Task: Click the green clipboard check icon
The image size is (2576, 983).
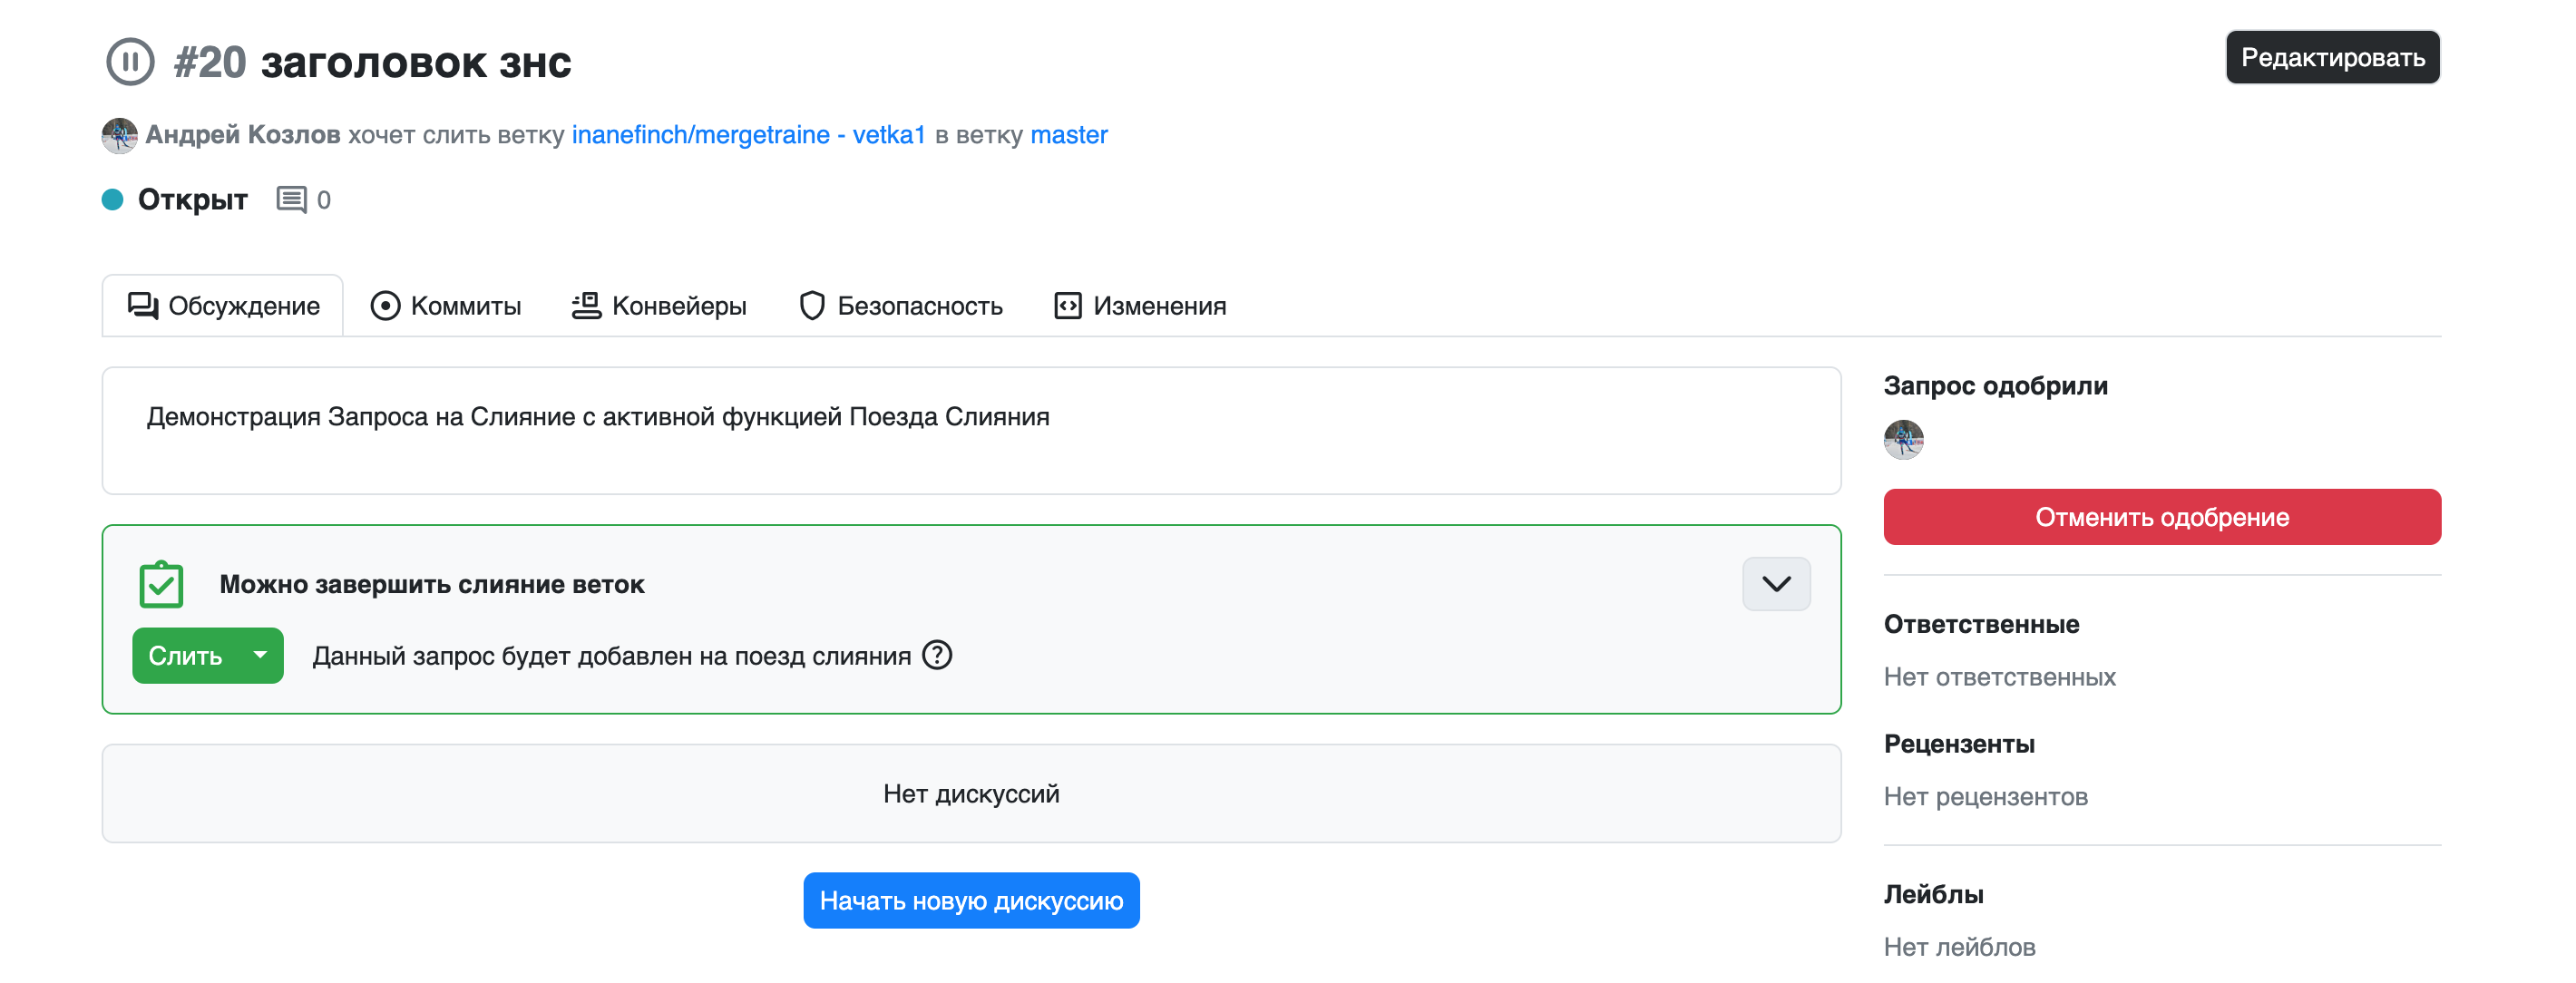Action: (161, 584)
